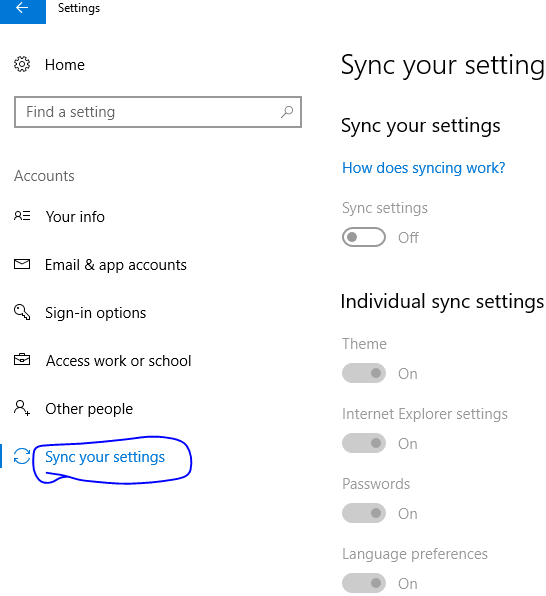Screen dimensions: 546x596
Task: Go to Sign-in options page
Action: [95, 313]
